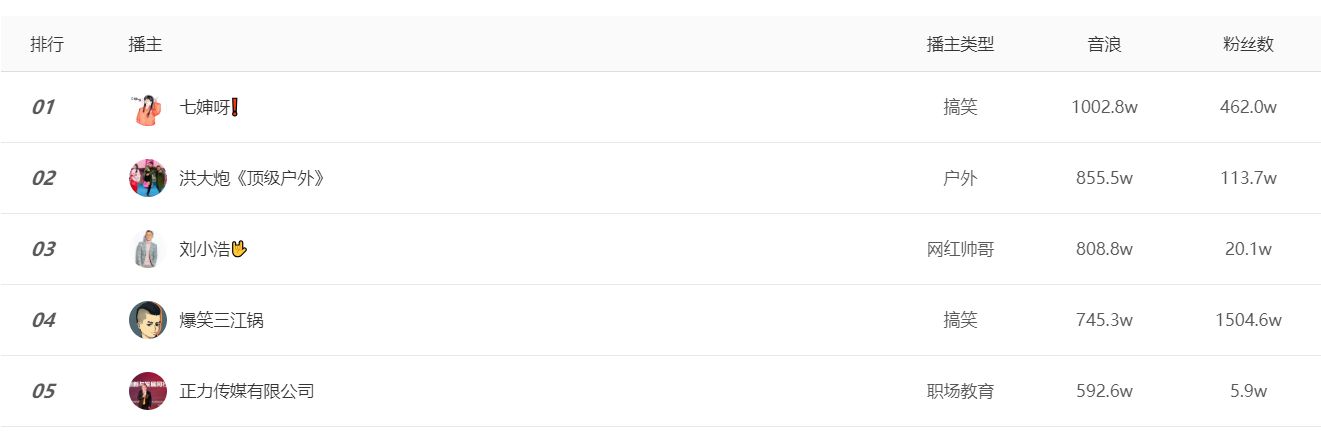
Task: Click the 播主 column header
Action: pos(146,44)
